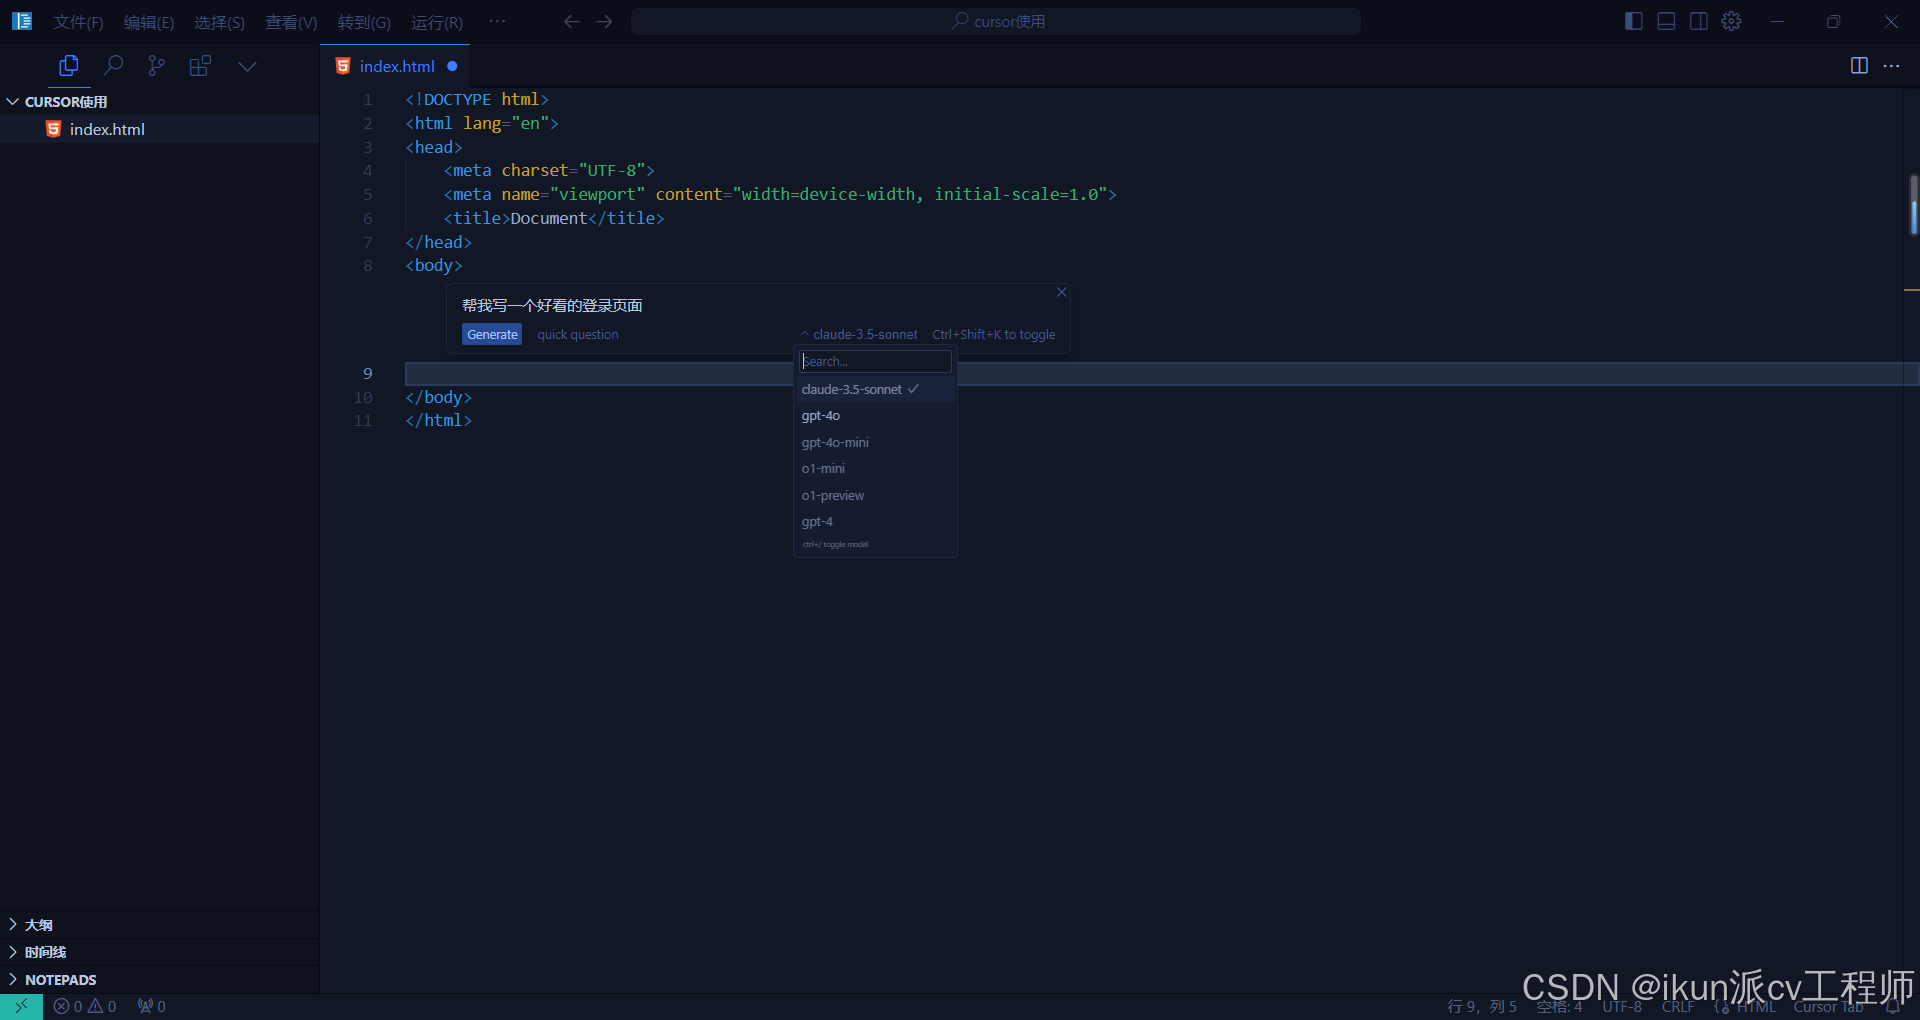Select o1-preview model
Image resolution: width=1920 pixels, height=1020 pixels.
(875, 495)
